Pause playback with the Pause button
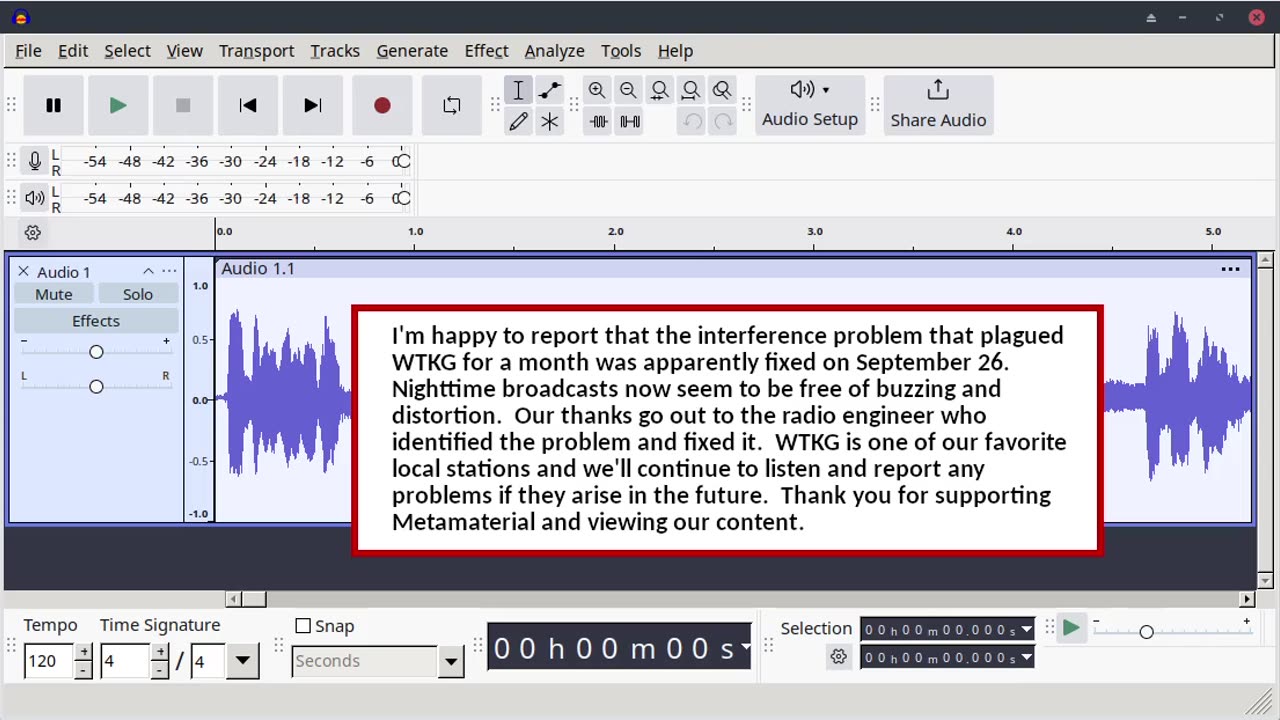Screen dimensions: 1280x720 54,105
